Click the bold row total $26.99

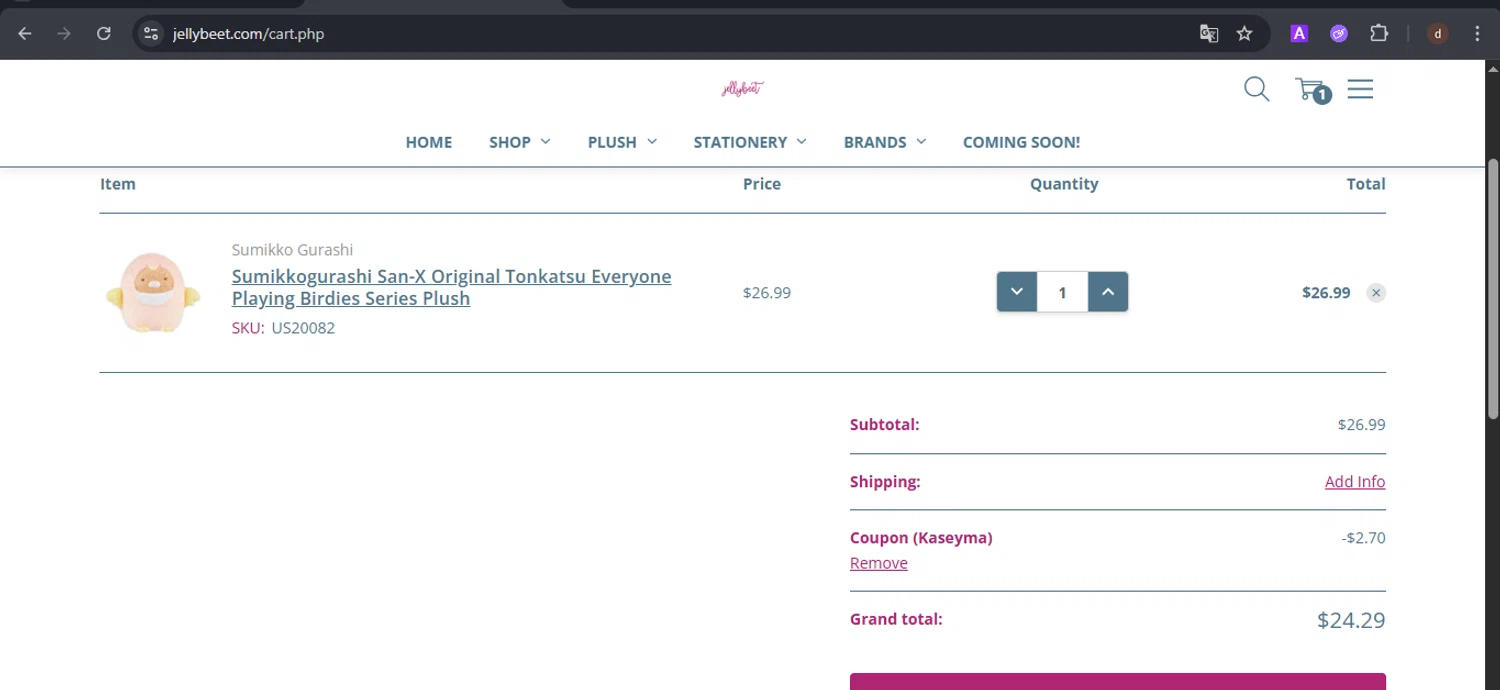point(1326,293)
